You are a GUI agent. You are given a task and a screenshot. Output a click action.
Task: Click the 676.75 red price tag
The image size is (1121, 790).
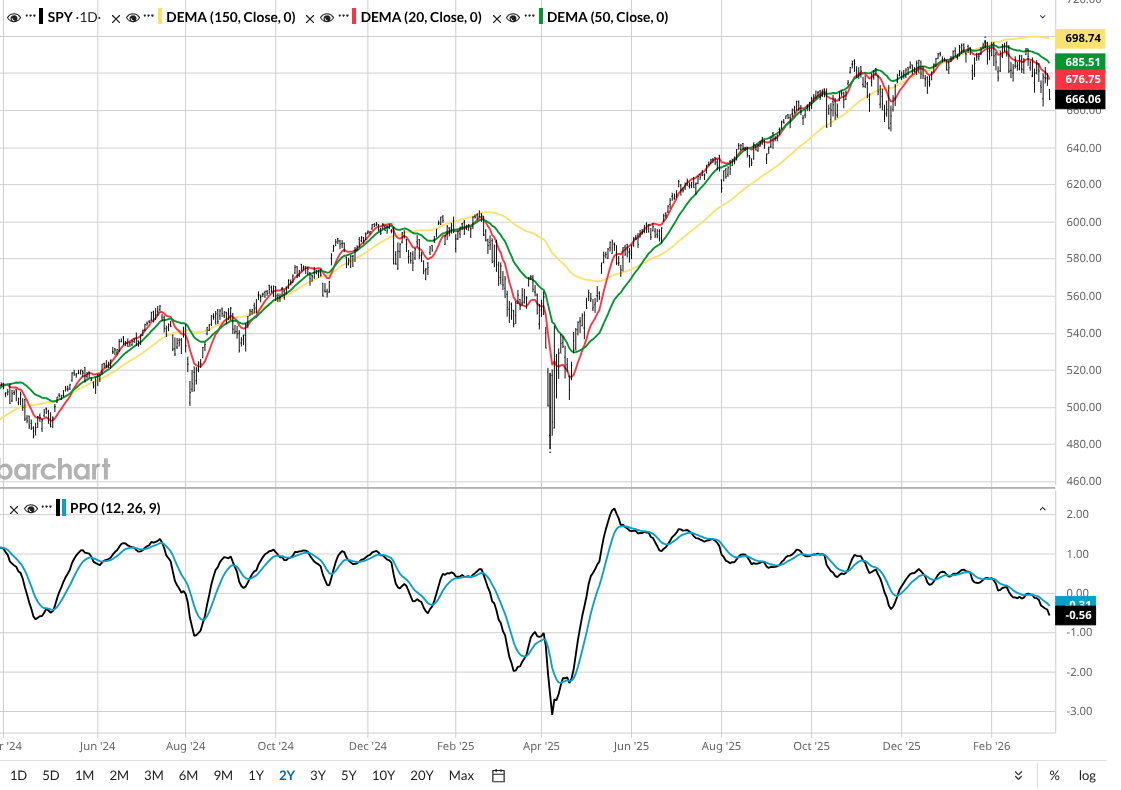tap(1081, 79)
